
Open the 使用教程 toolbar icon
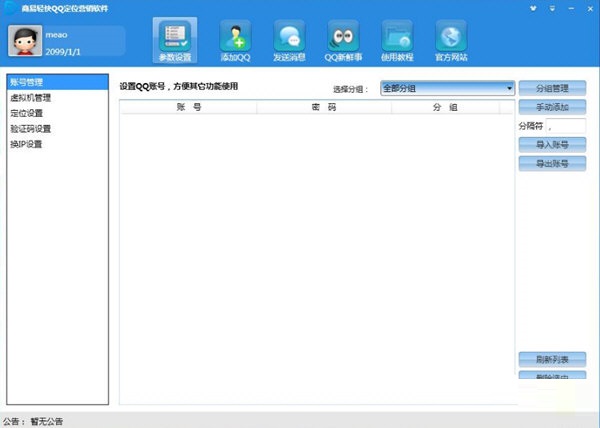pos(397,40)
